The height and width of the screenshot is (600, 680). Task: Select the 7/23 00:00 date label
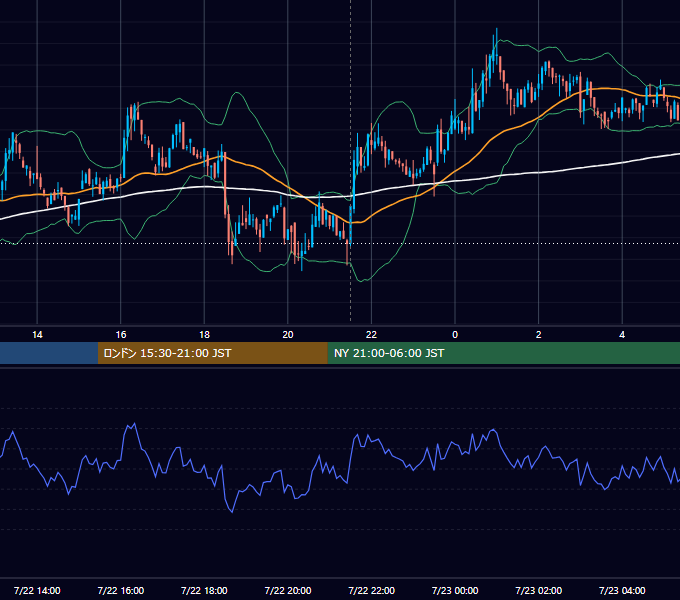coord(455,590)
